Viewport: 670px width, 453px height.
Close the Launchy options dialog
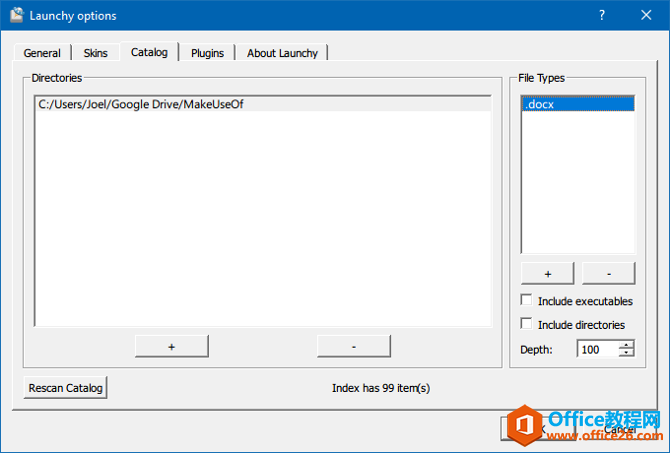647,16
